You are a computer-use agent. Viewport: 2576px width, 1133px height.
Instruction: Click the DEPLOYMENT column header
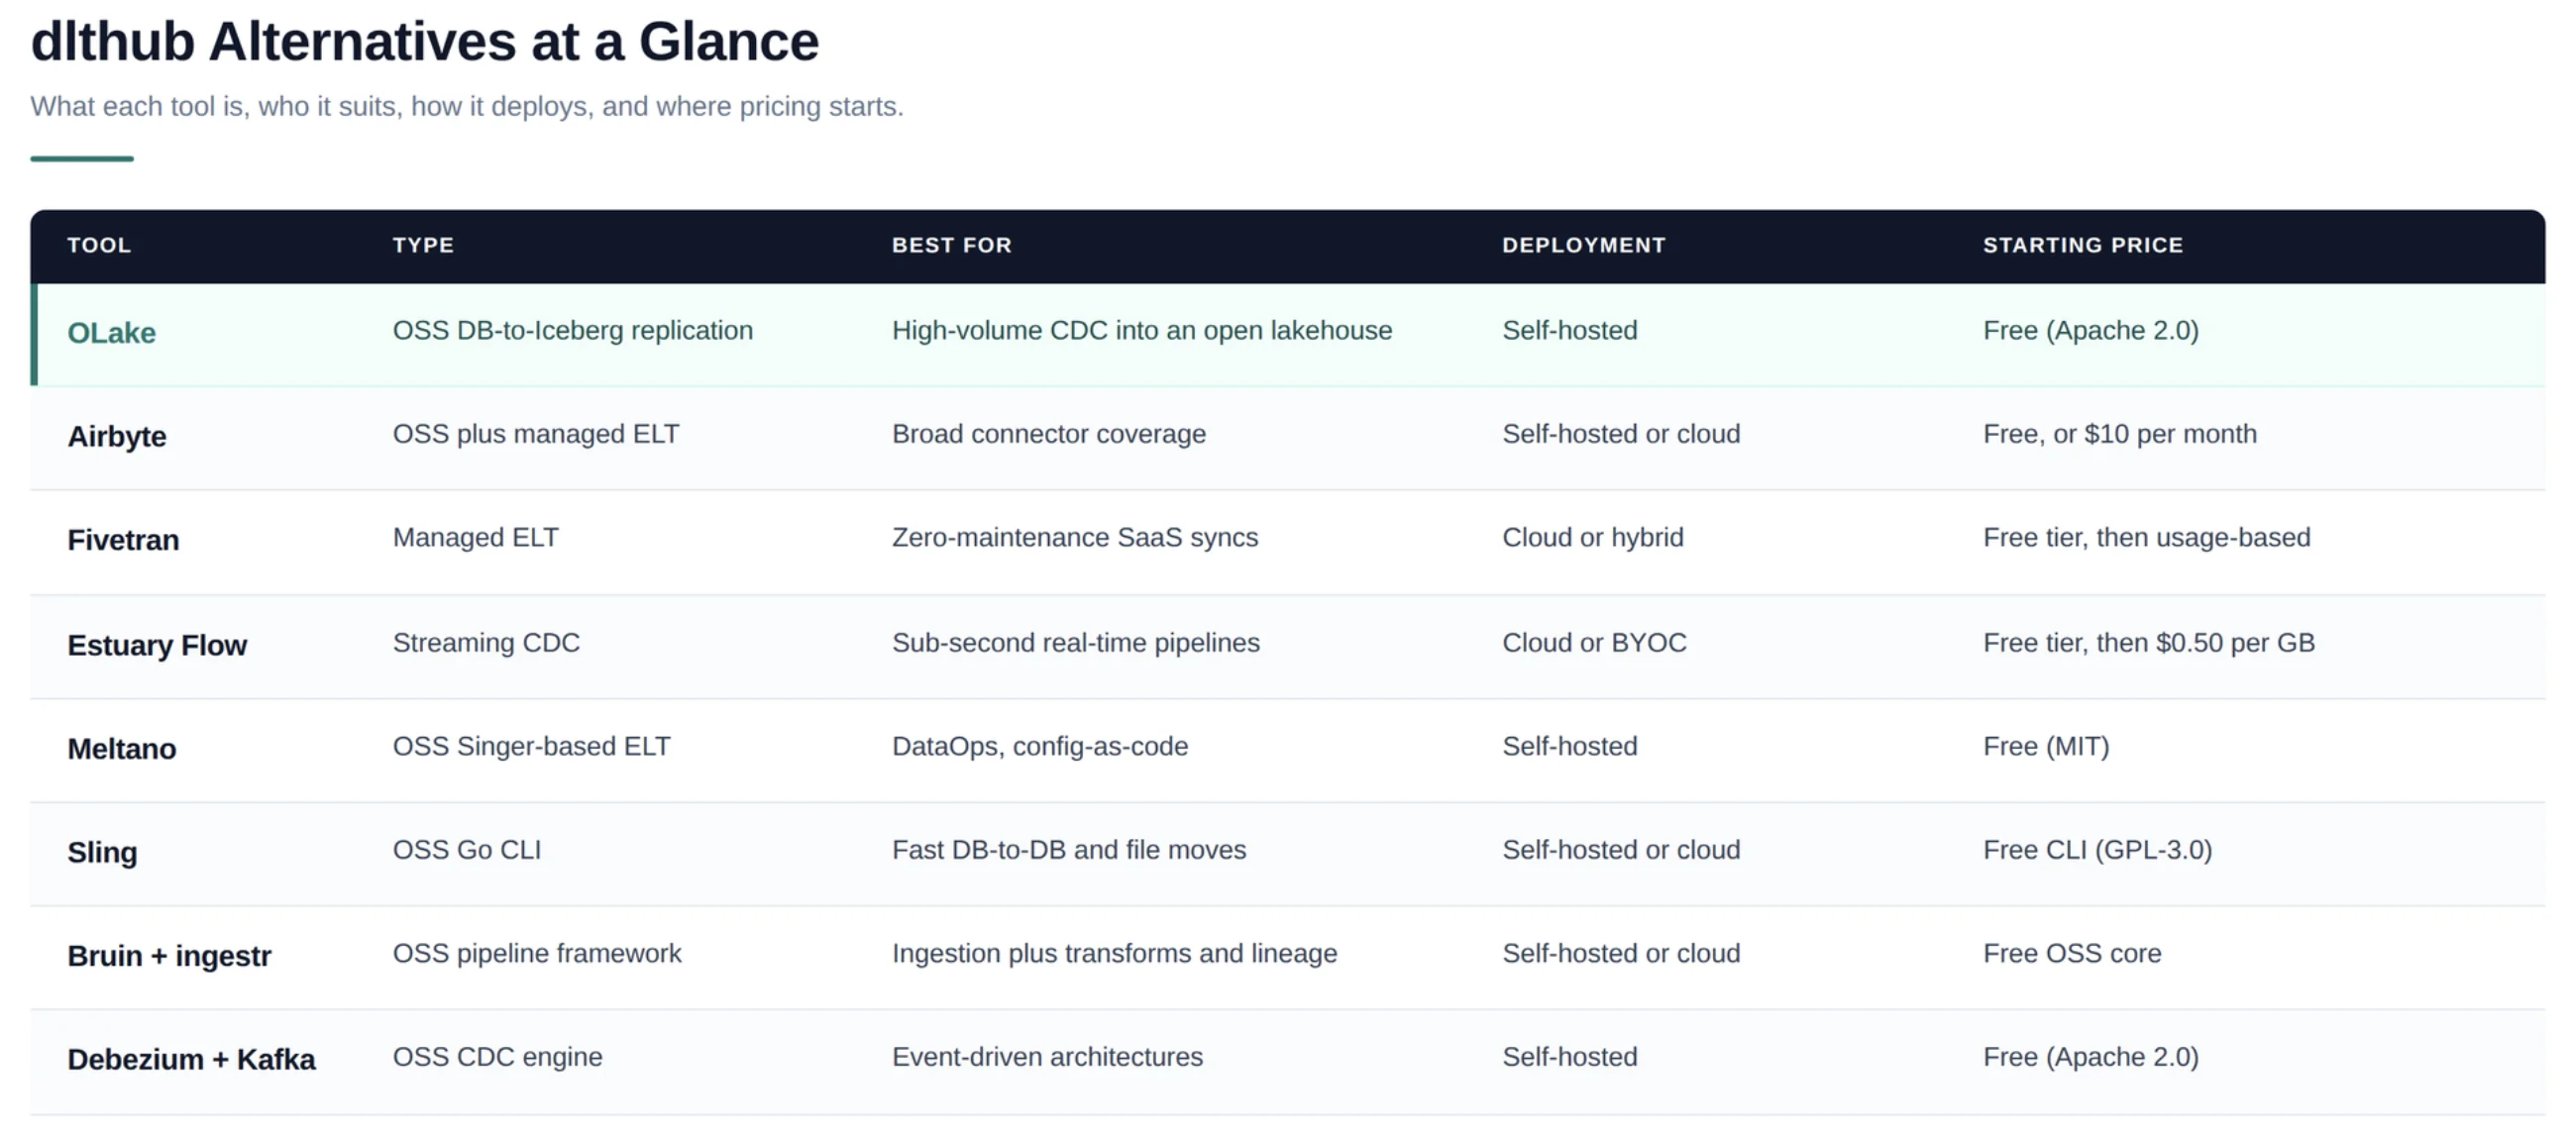(1583, 245)
